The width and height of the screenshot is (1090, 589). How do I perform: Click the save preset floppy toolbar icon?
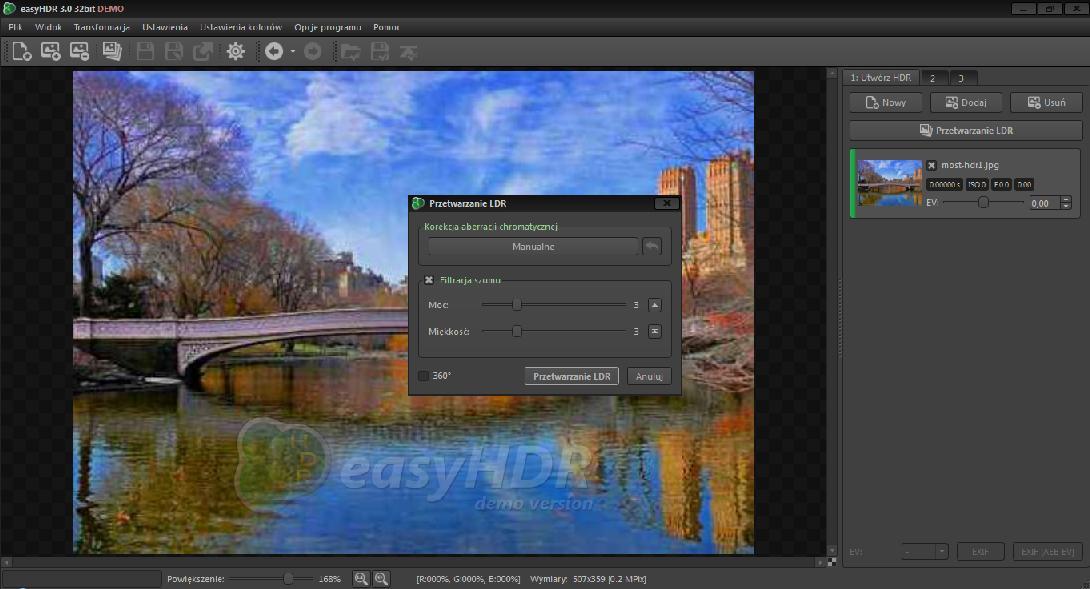[x=380, y=51]
